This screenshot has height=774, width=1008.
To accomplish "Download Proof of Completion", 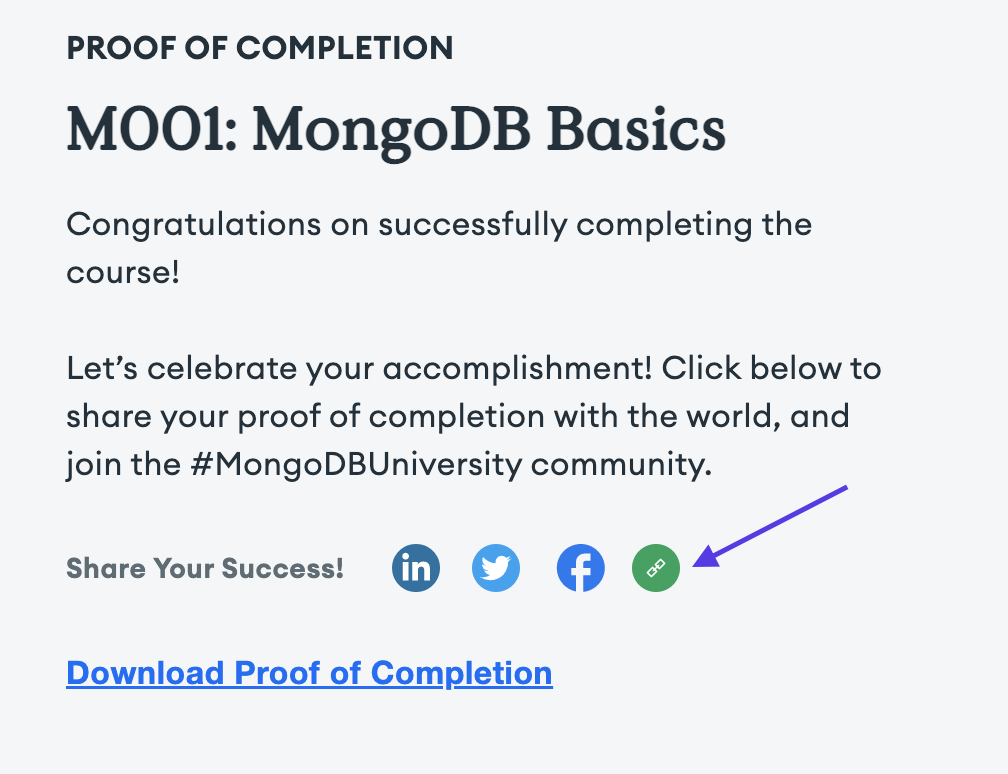I will click(x=309, y=673).
